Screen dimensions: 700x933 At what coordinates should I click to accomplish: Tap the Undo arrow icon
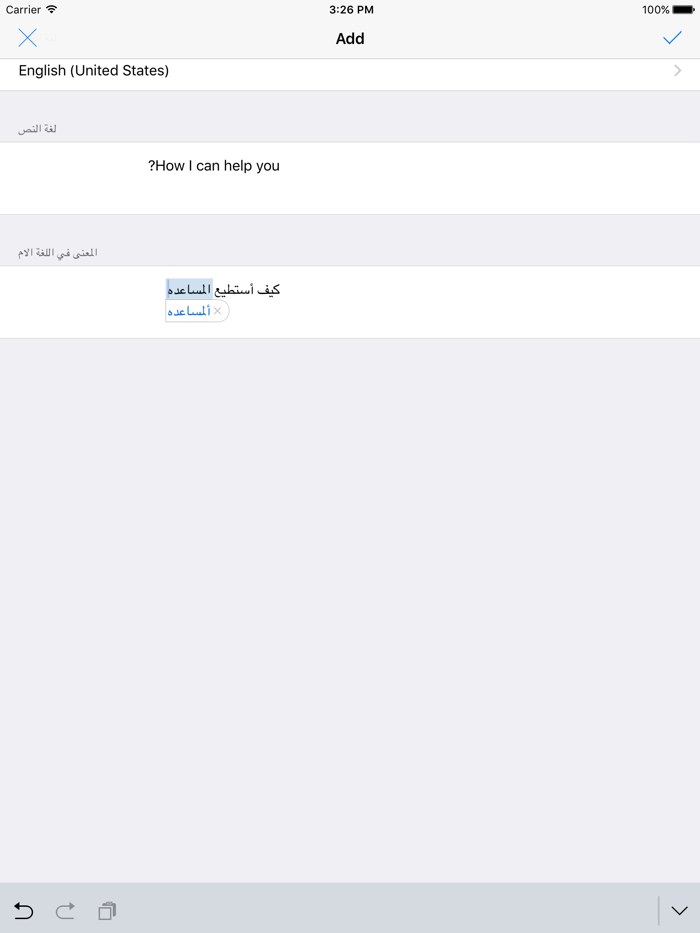coord(23,911)
